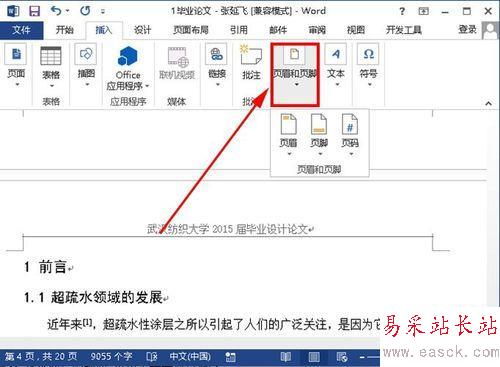
Task: Expand the arrow below 页面
Action: point(17,85)
